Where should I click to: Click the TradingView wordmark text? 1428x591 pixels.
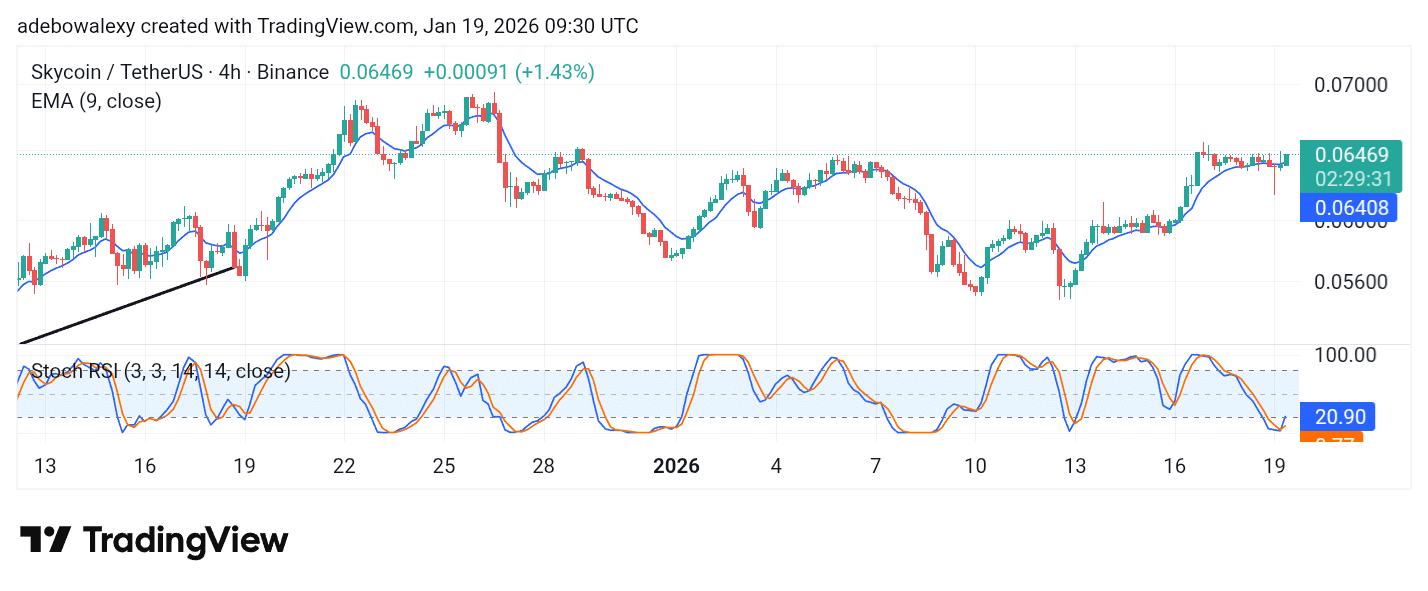185,541
